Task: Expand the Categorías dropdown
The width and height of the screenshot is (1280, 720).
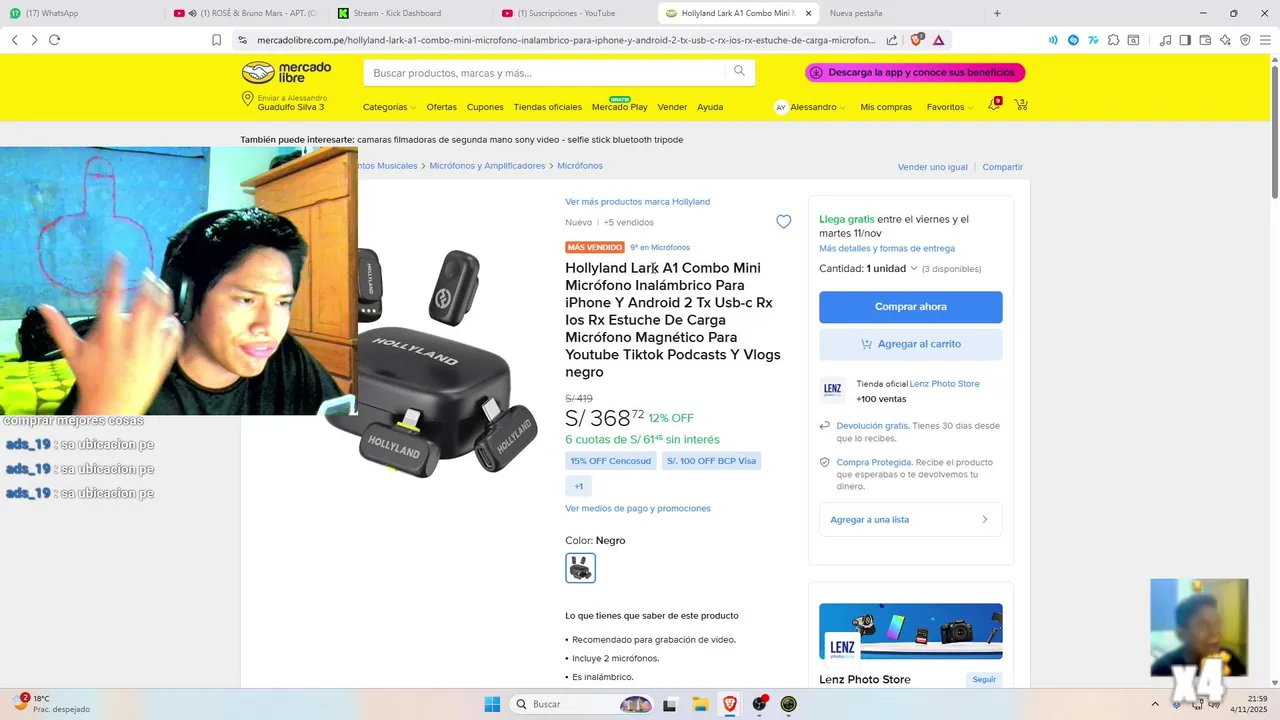Action: (x=388, y=107)
